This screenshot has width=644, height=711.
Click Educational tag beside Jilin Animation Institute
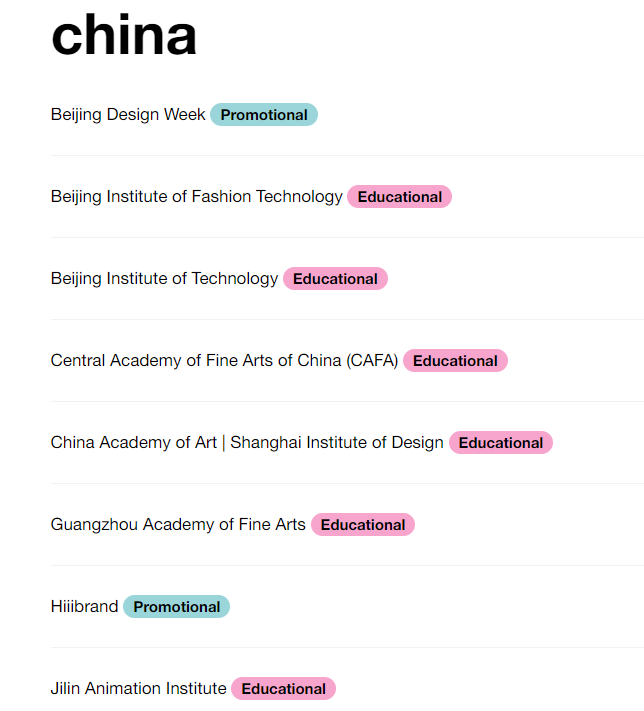[284, 689]
